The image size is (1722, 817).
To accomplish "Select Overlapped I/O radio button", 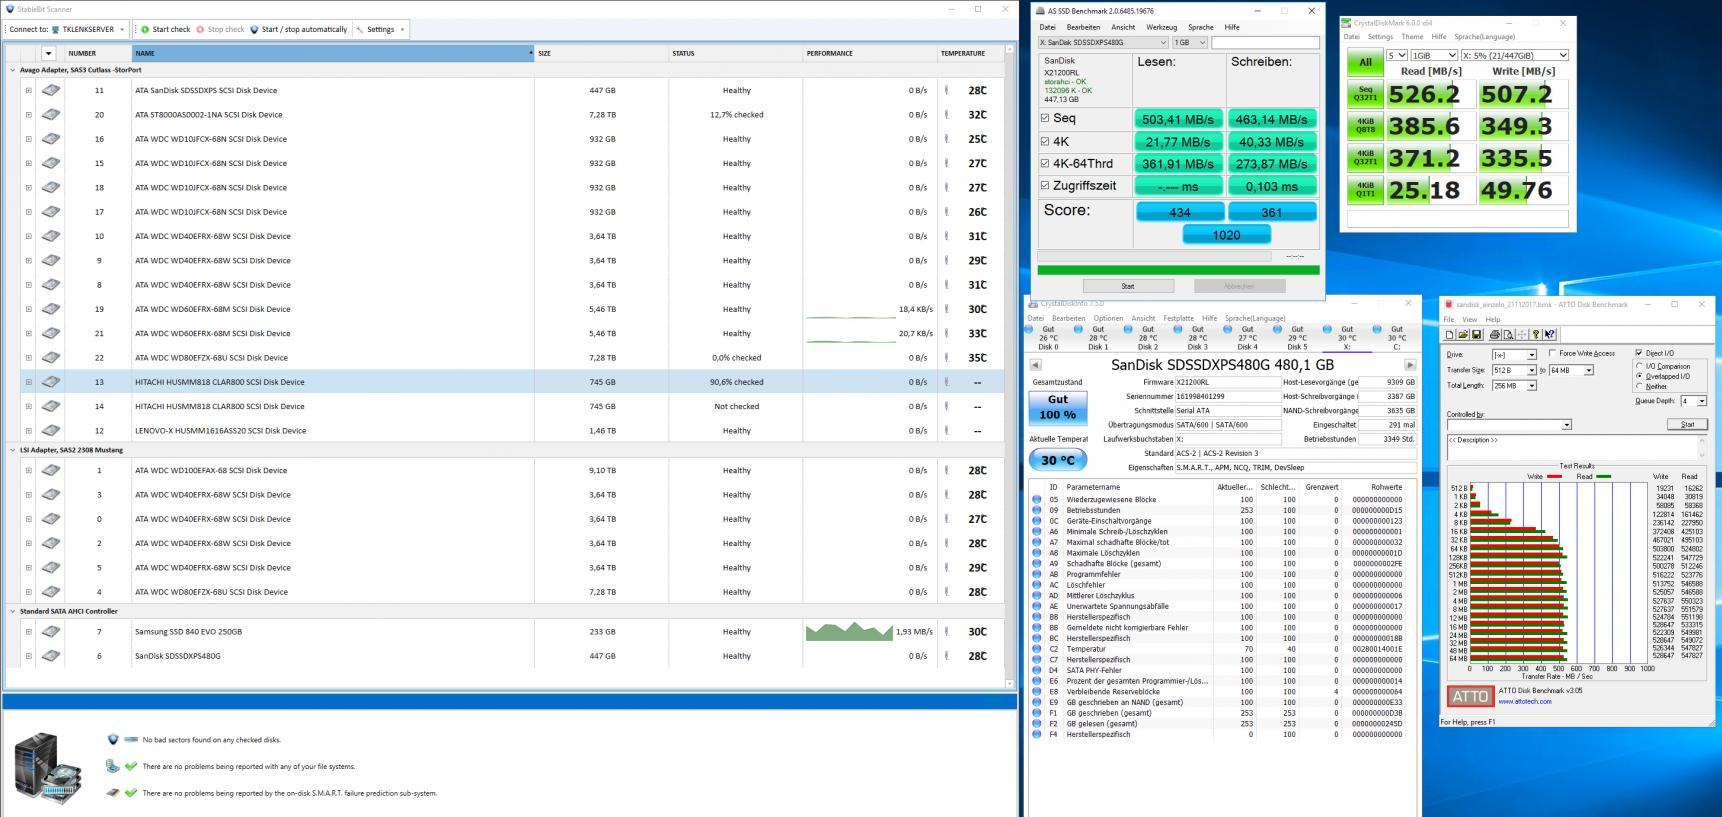I will [1639, 376].
